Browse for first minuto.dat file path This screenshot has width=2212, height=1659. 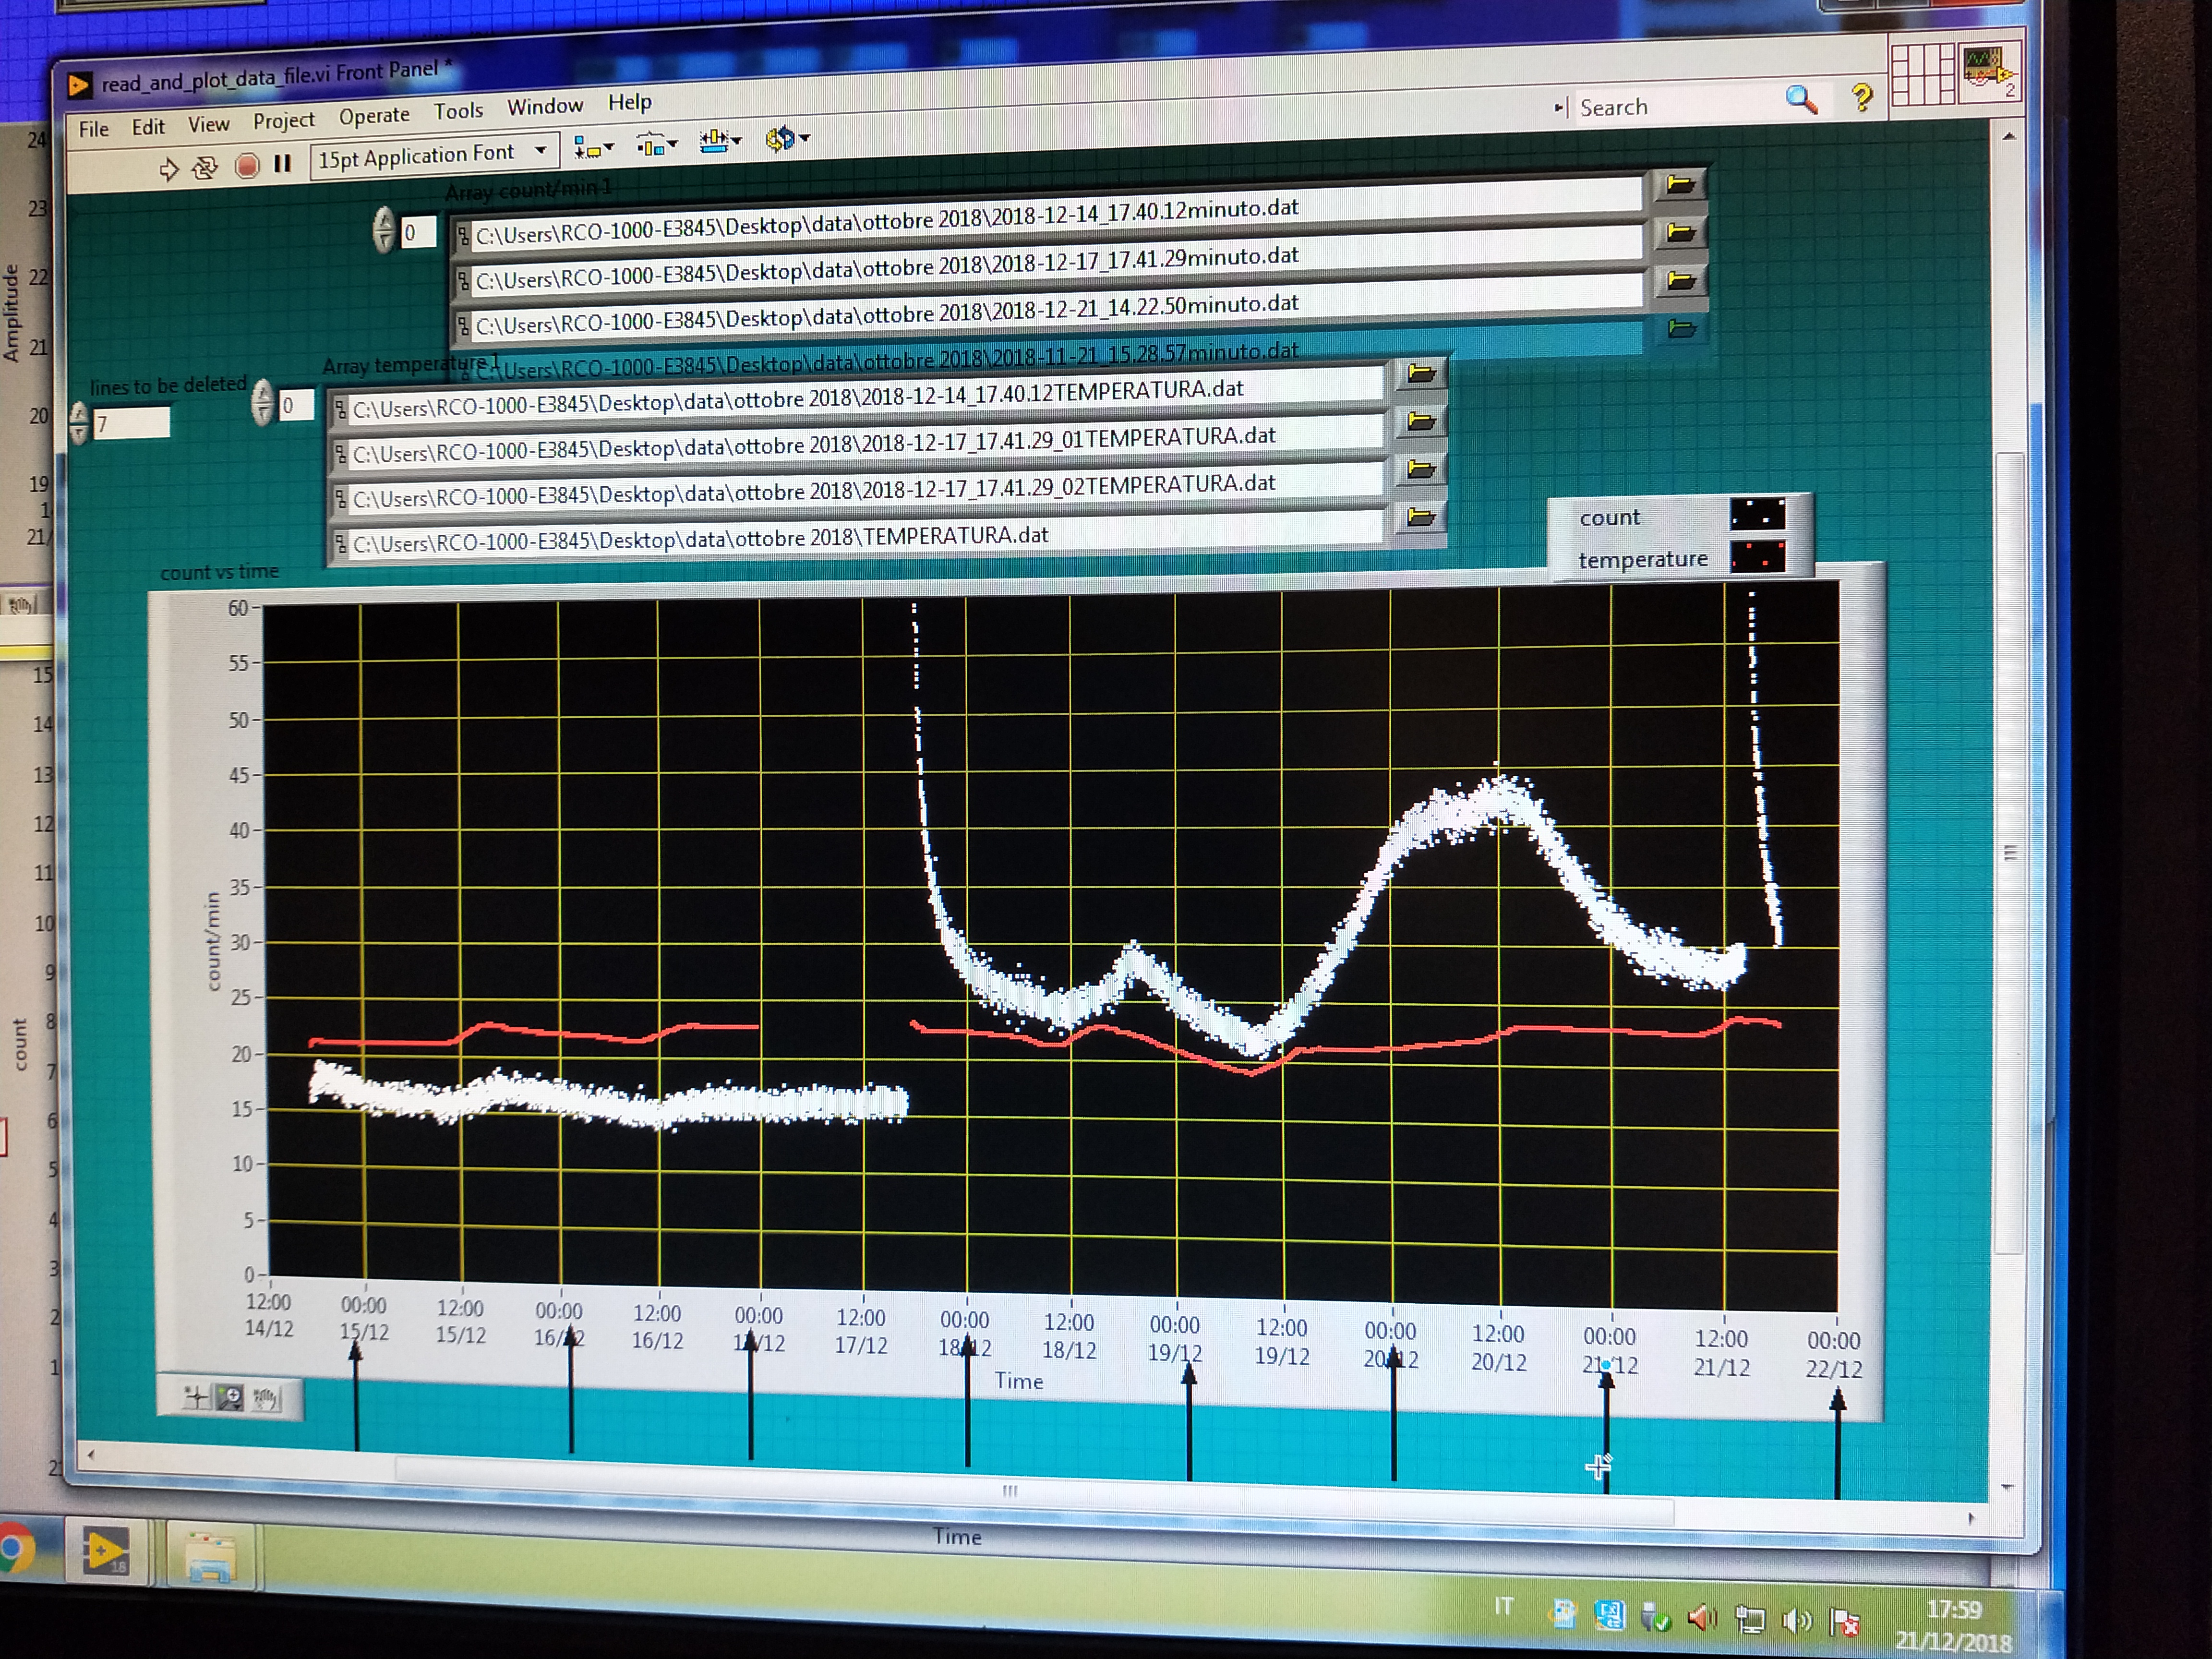tap(1679, 184)
